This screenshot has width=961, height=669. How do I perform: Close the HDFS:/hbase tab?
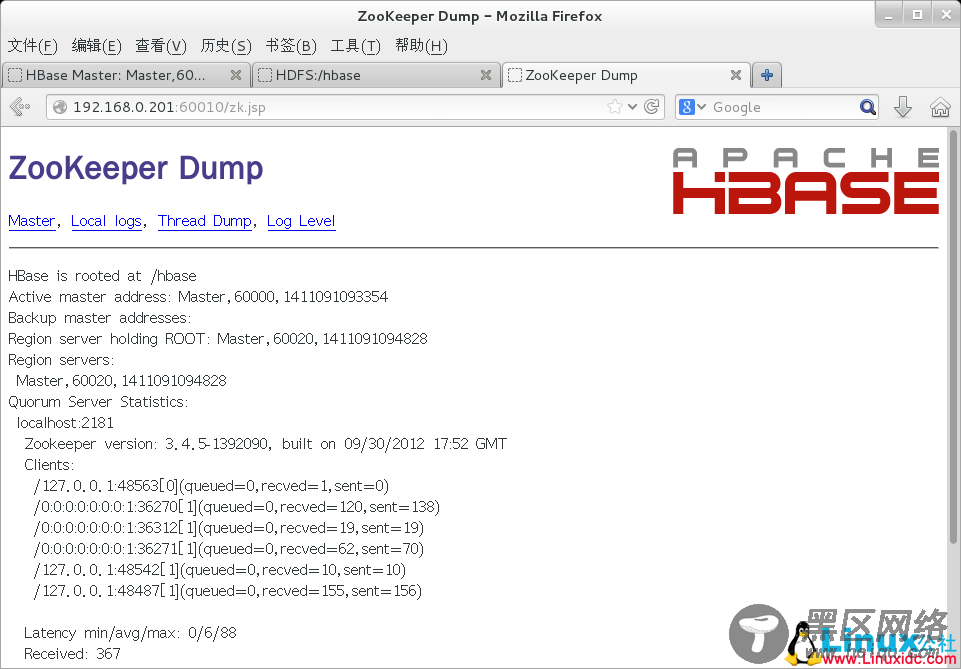coord(486,75)
